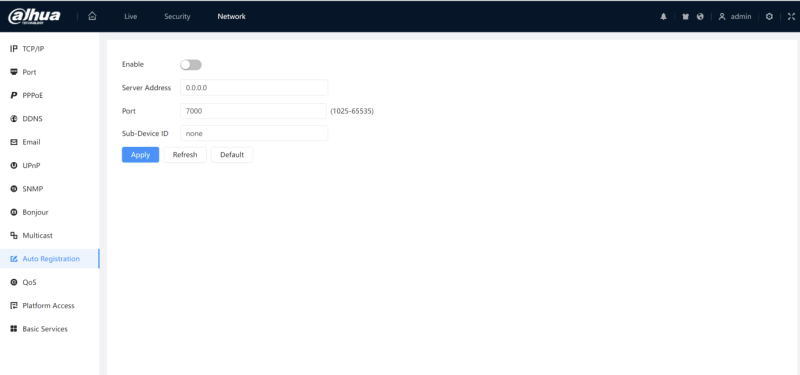The height and width of the screenshot is (375, 800).
Task: Open the language globe icon
Action: (700, 16)
